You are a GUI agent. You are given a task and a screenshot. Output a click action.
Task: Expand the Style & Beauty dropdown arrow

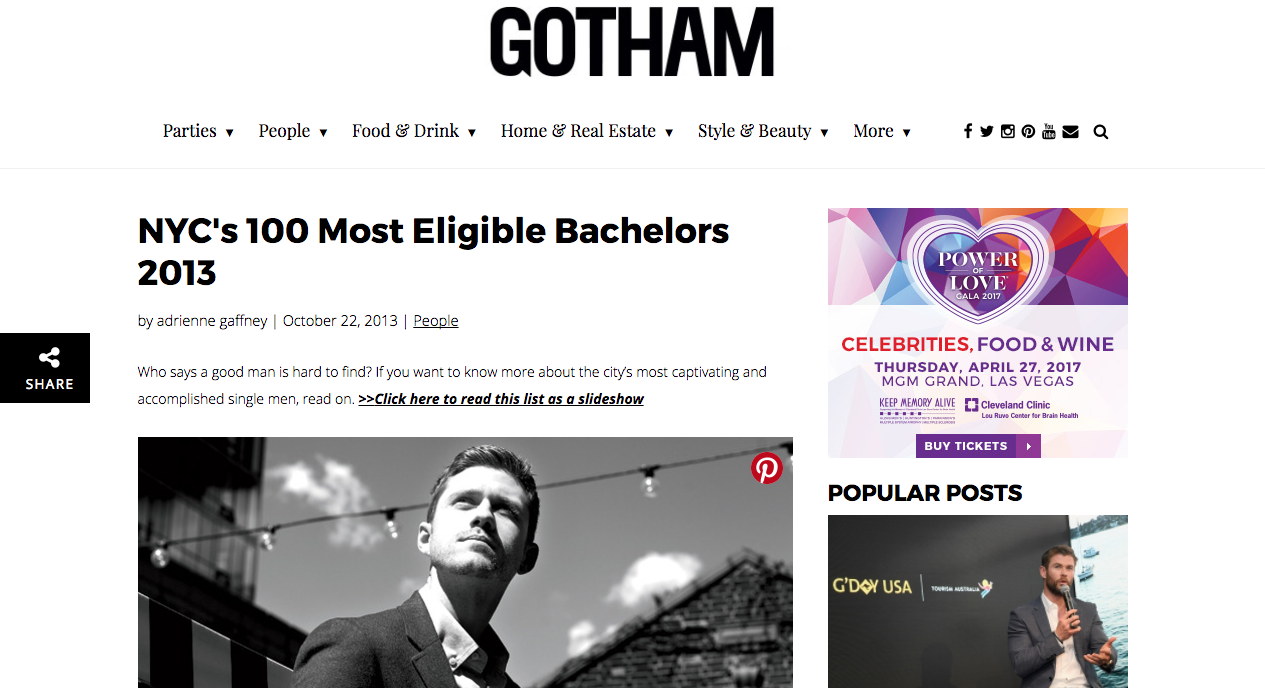coord(824,133)
